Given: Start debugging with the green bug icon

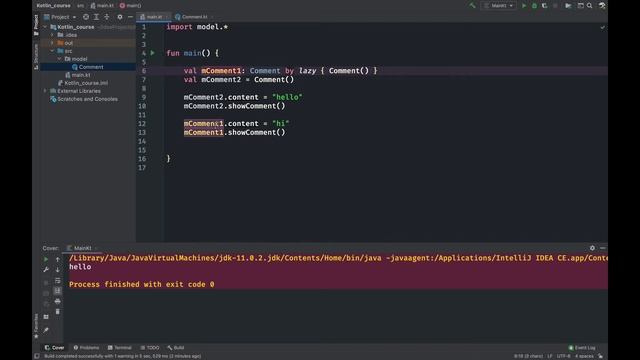Looking at the screenshot, I should (534, 6).
